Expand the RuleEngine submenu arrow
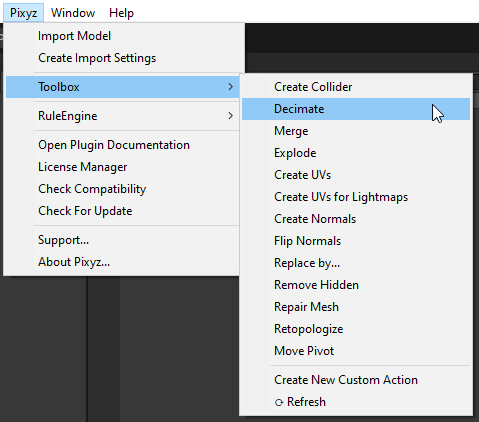The height and width of the screenshot is (422, 479). click(231, 116)
